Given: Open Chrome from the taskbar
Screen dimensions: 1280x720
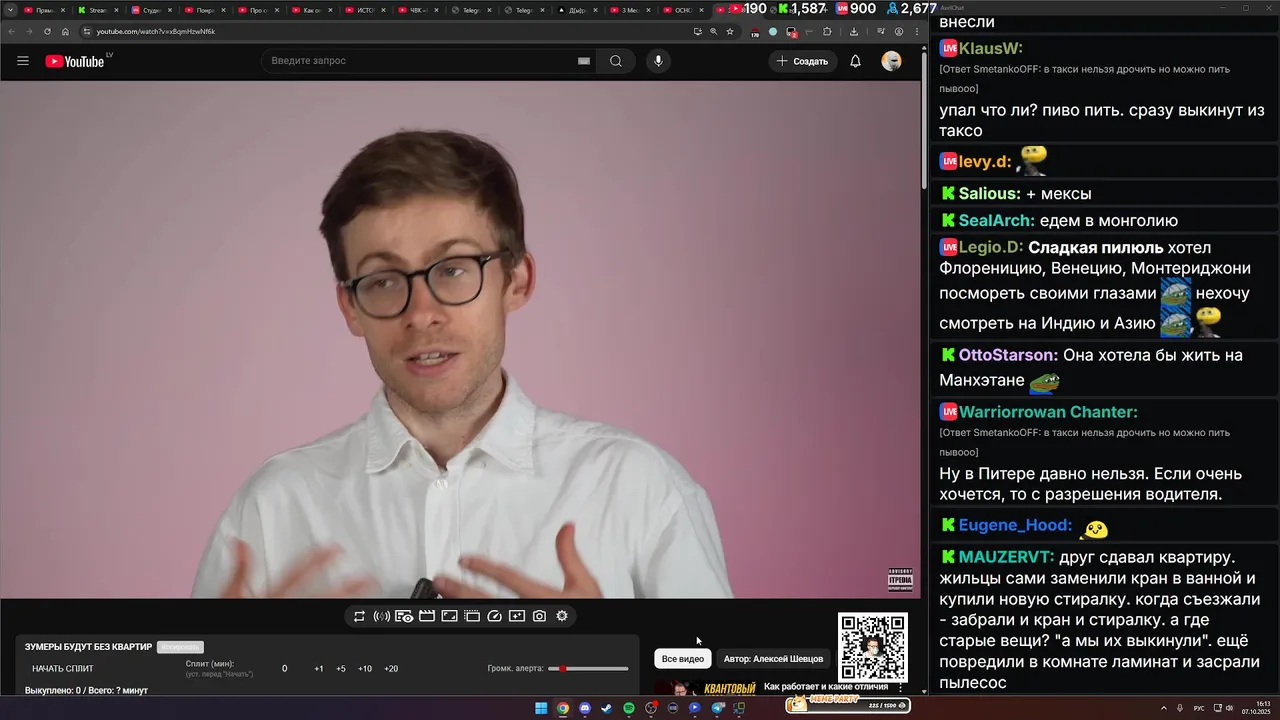Looking at the screenshot, I should point(563,708).
